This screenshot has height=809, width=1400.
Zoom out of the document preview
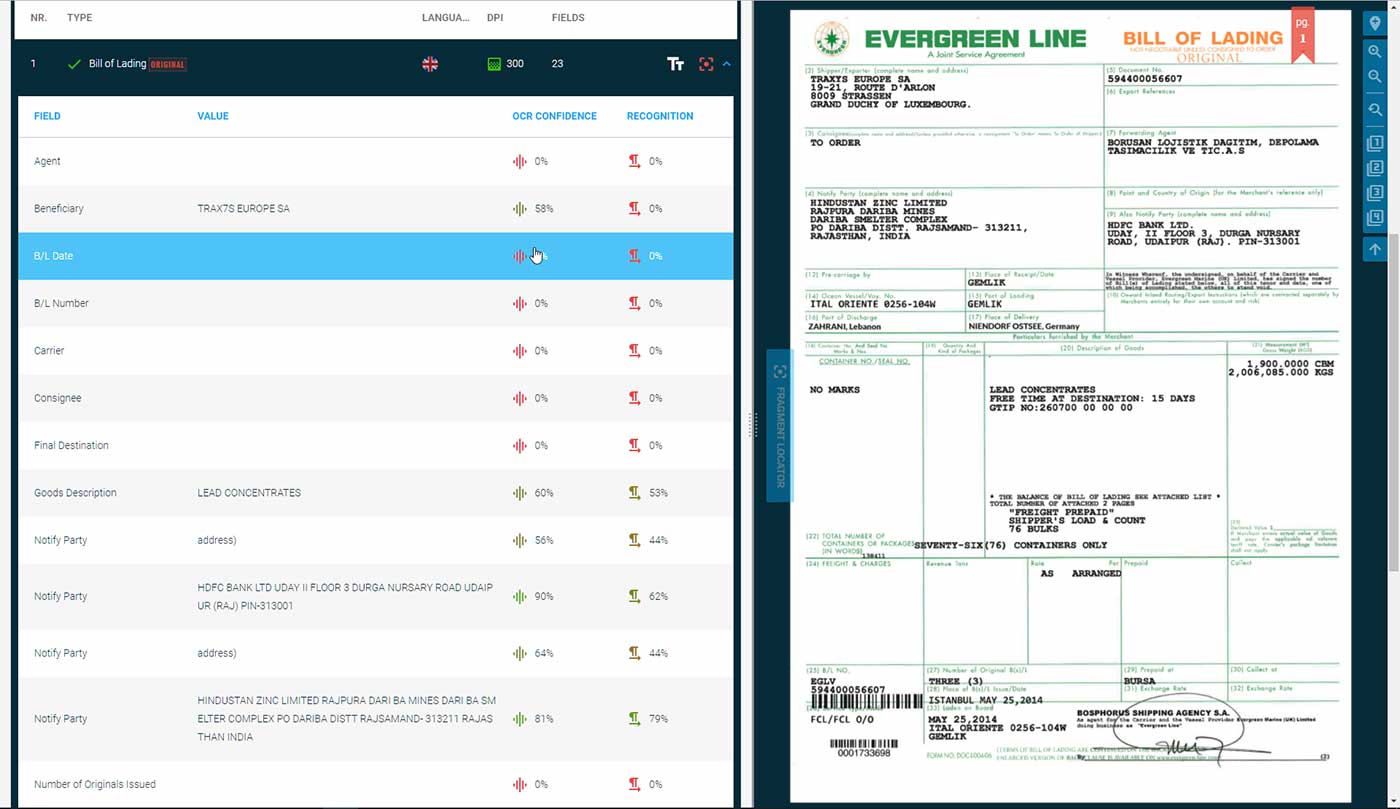pos(1375,77)
